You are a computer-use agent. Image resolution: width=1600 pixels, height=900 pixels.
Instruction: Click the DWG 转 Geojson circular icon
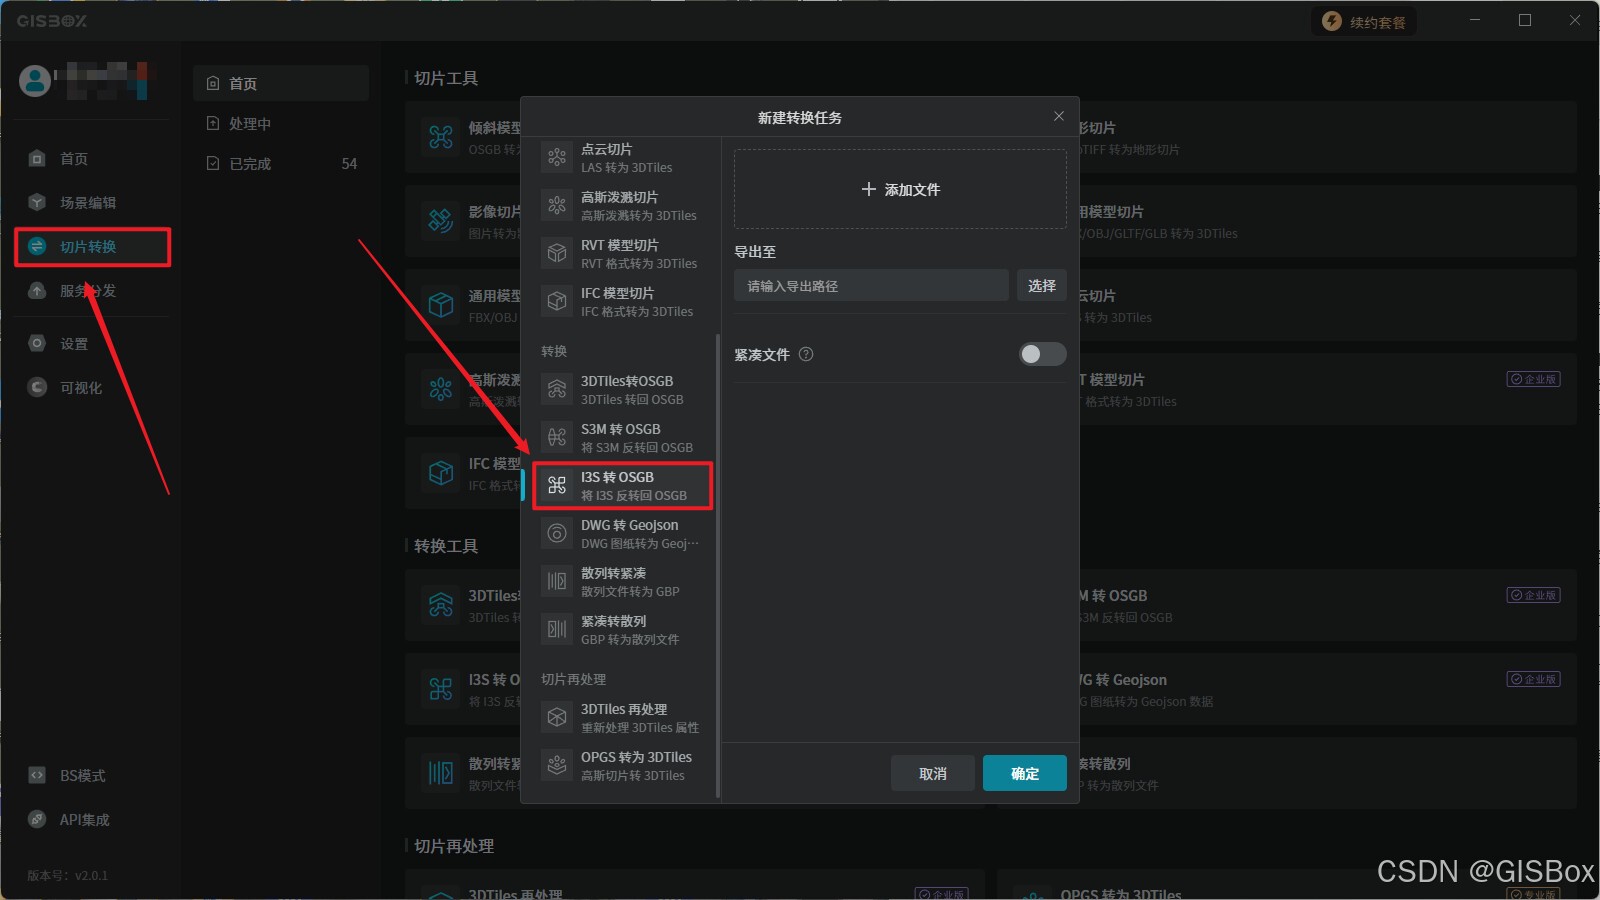(557, 533)
